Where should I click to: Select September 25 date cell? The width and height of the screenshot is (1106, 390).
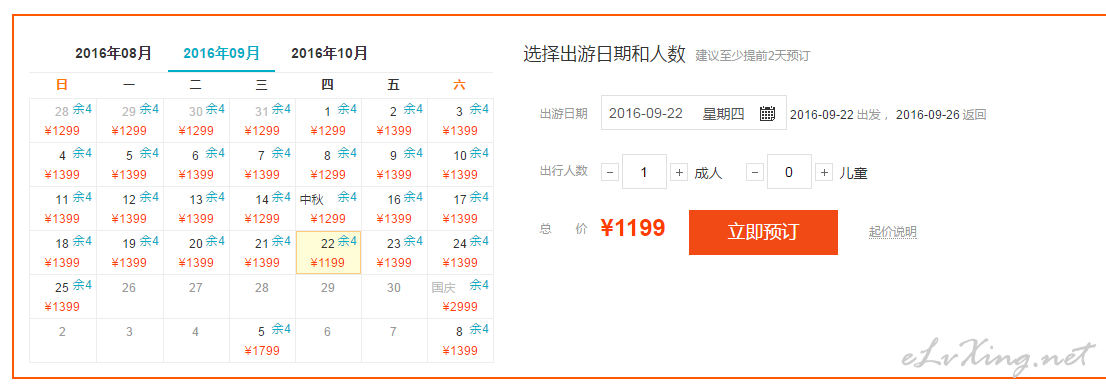tap(63, 296)
